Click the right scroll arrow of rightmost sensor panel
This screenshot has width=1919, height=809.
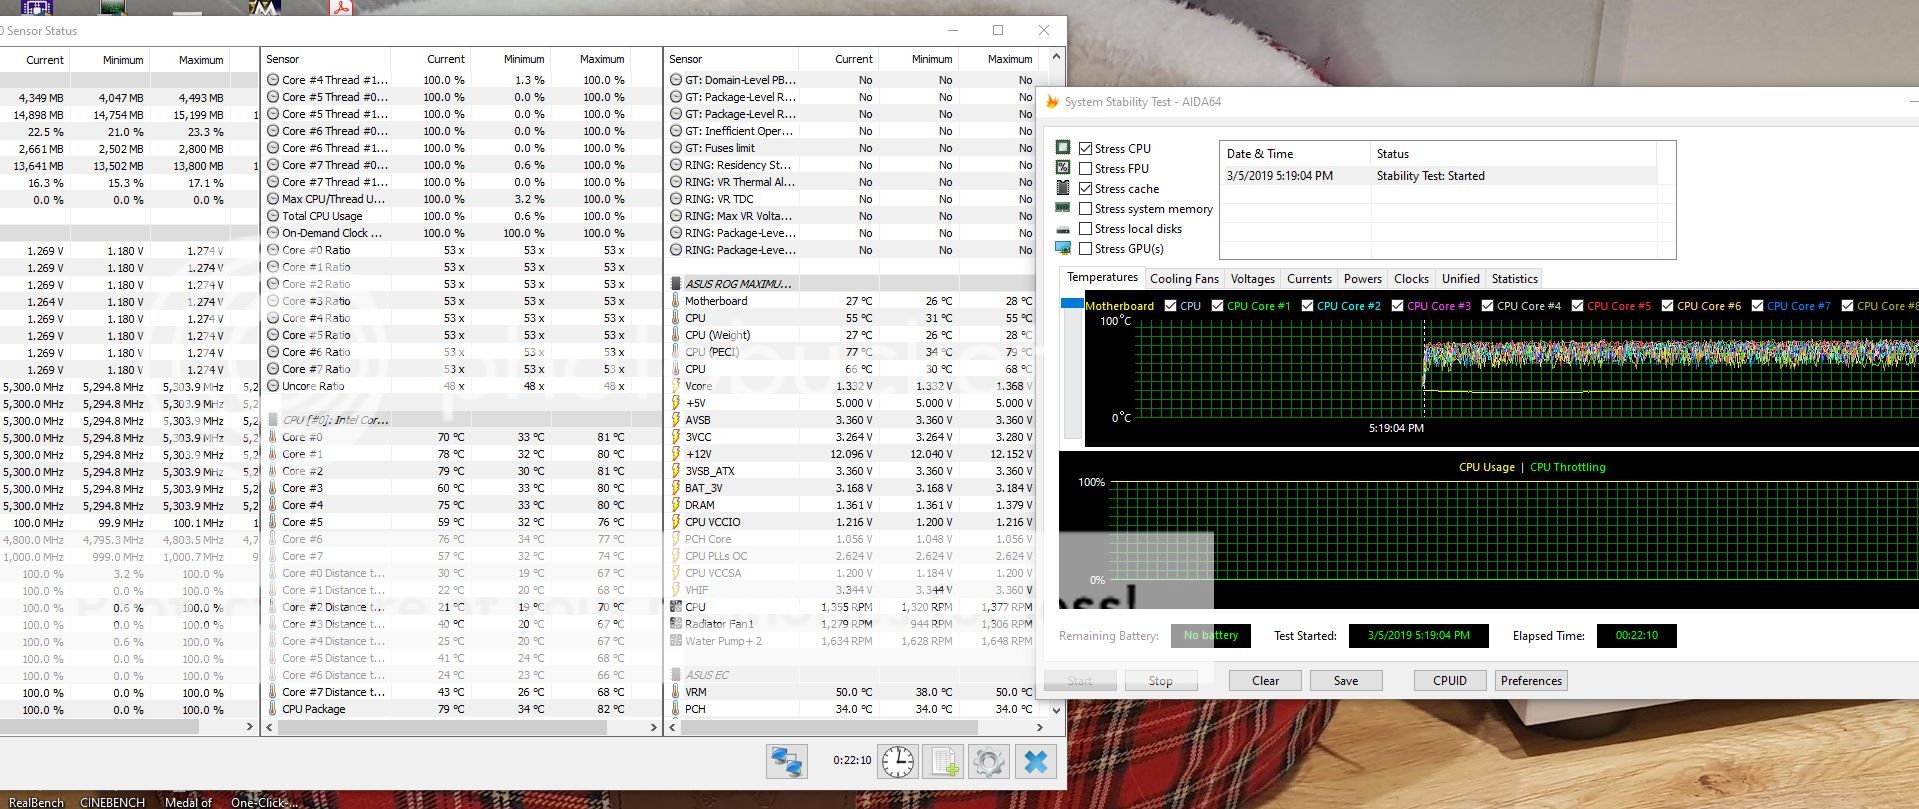[1040, 727]
